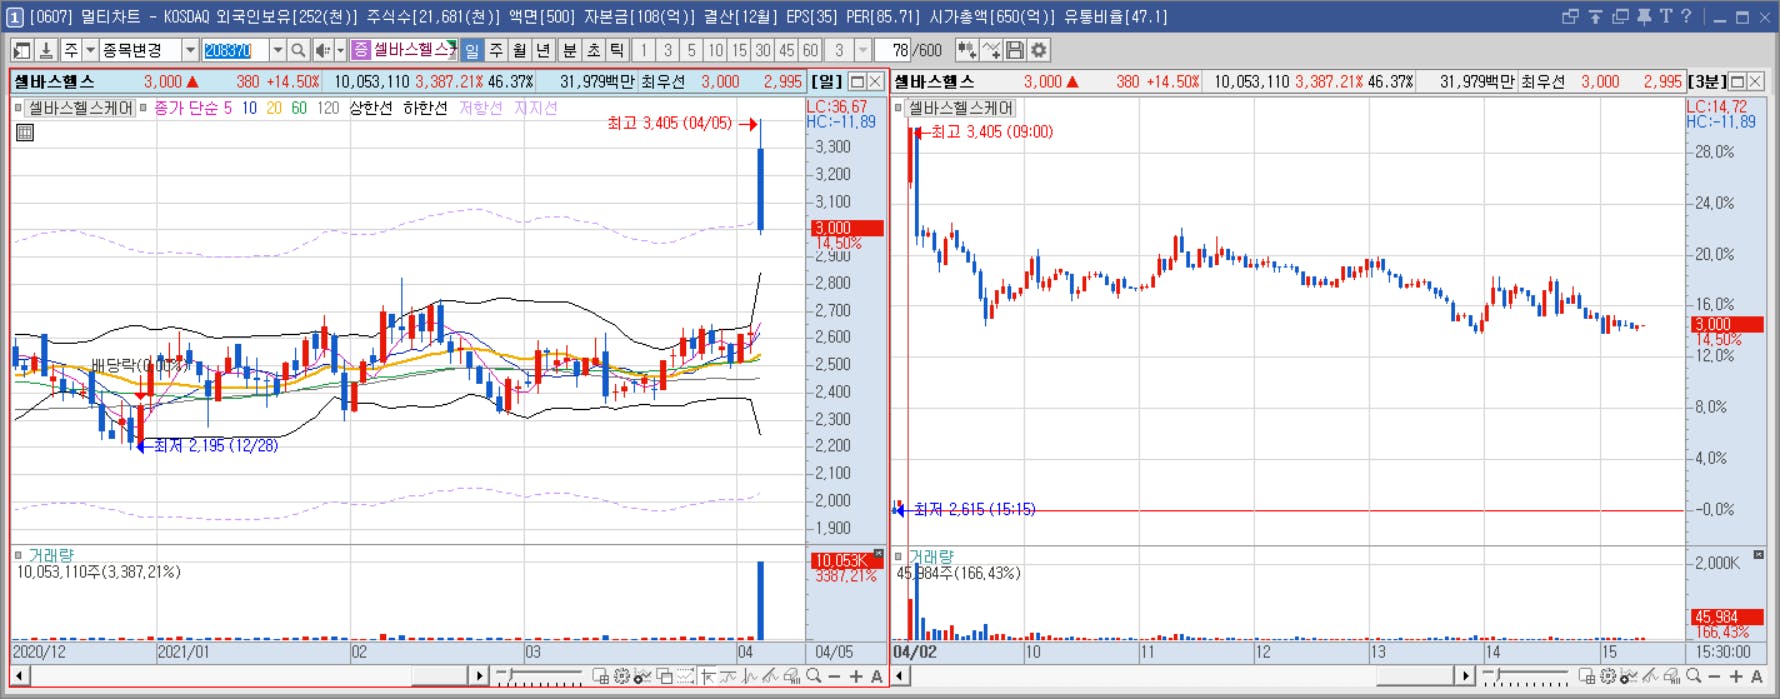This screenshot has width=1780, height=699.
Task: Open the data table grid icon in left chart
Action: tap(25, 132)
